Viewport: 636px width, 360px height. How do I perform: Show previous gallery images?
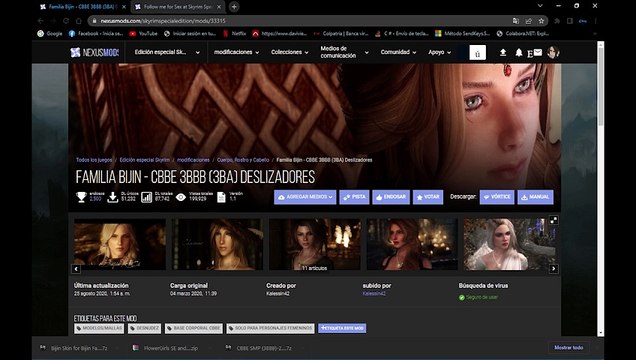[x=76, y=269]
